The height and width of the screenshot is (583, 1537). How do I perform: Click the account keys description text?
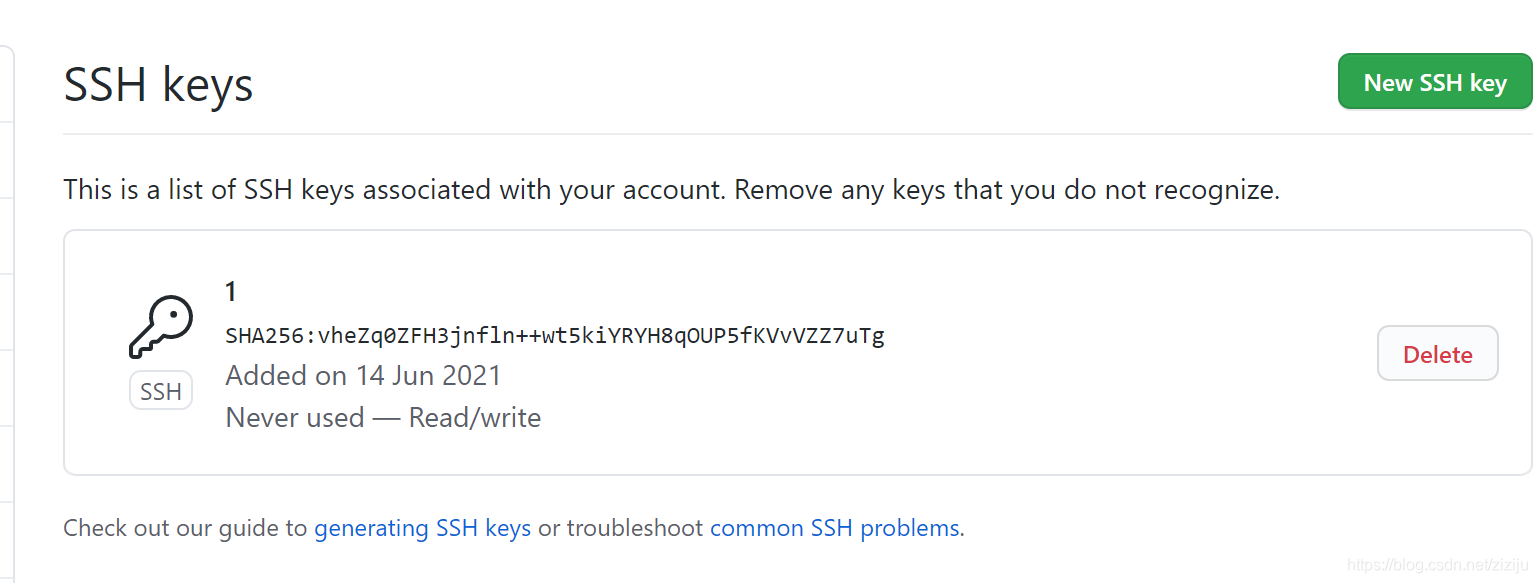[670, 189]
